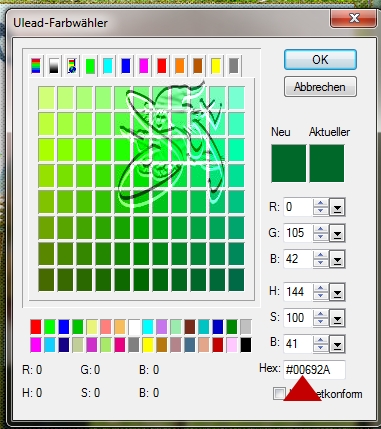Pick the red swatch in bottom palette
381x429 pixels.
click(x=36, y=327)
